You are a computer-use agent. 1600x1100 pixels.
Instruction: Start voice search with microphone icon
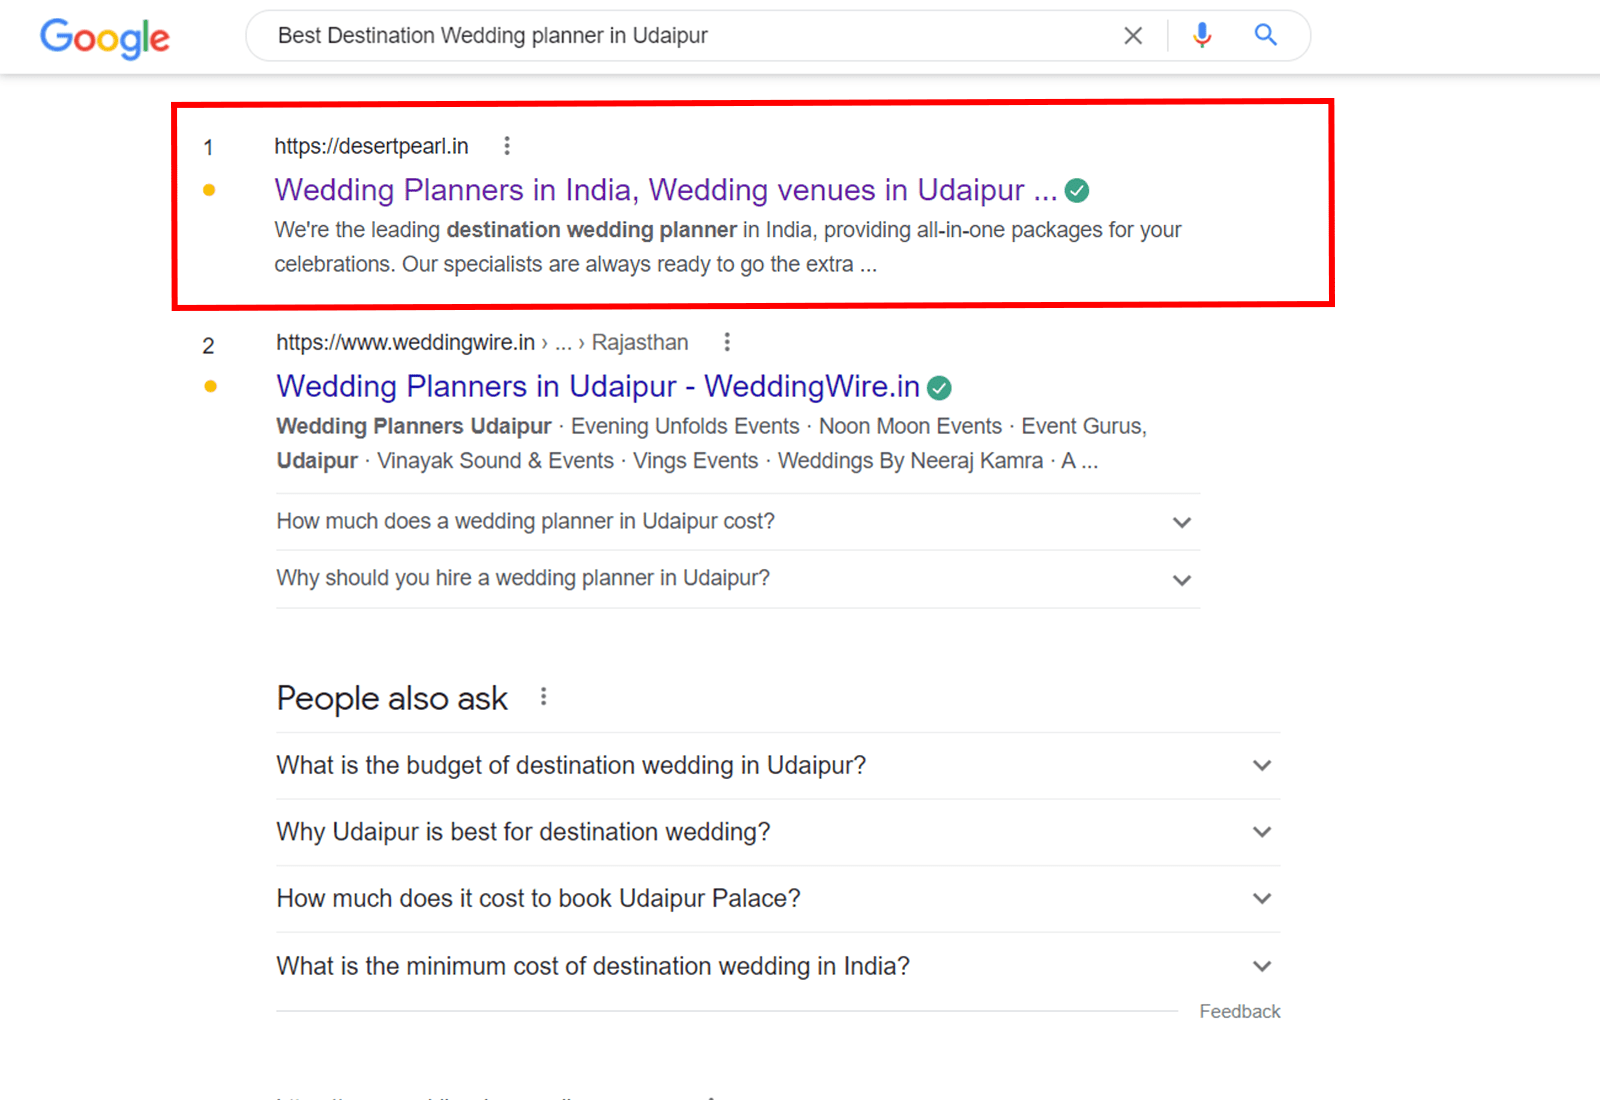(x=1202, y=36)
